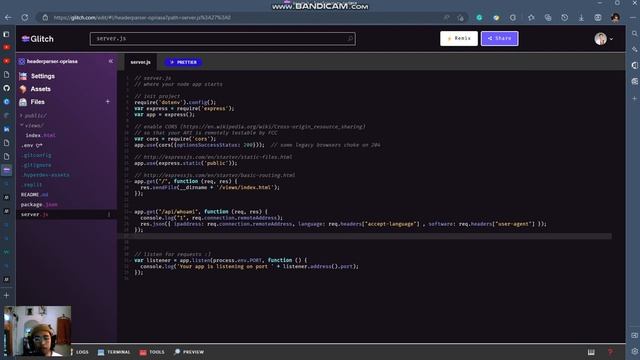
Task: Click the Files section header
Action: point(32,102)
